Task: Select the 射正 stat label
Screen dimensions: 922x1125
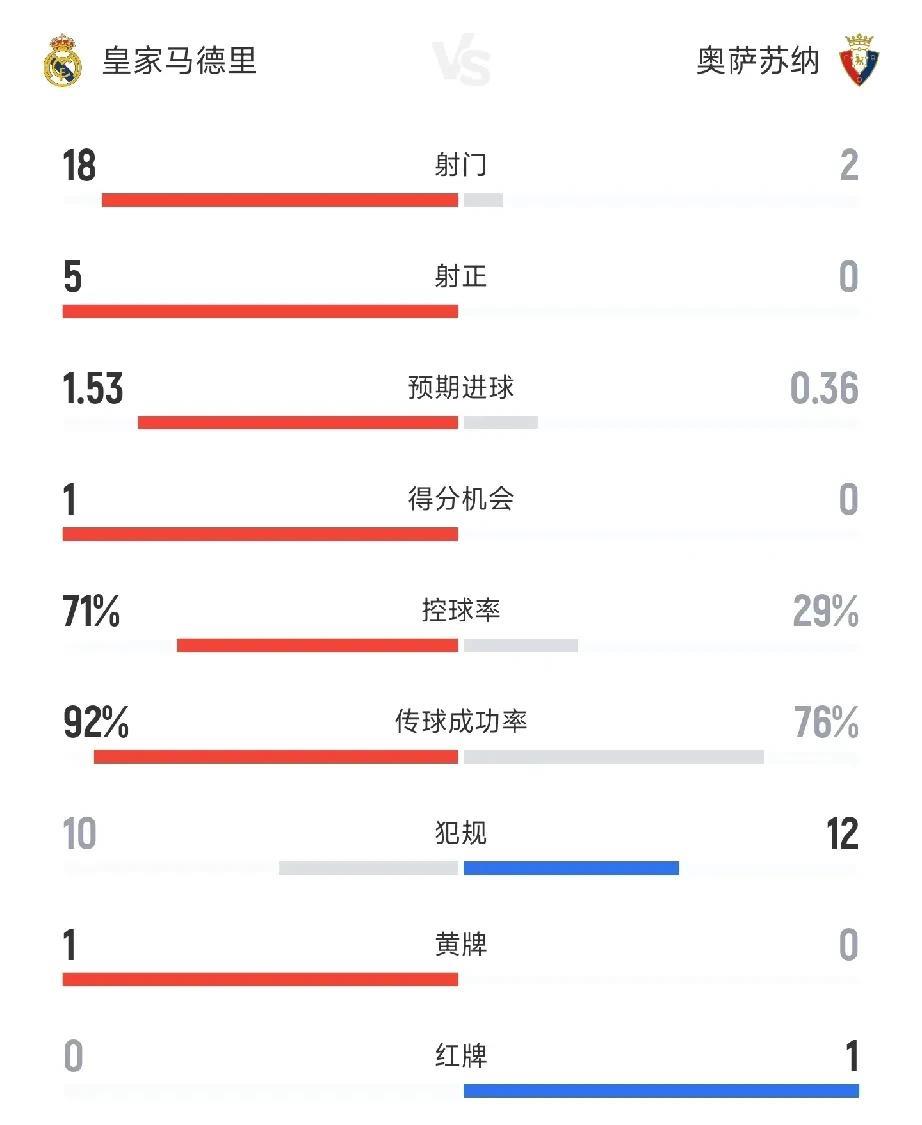Action: [461, 276]
